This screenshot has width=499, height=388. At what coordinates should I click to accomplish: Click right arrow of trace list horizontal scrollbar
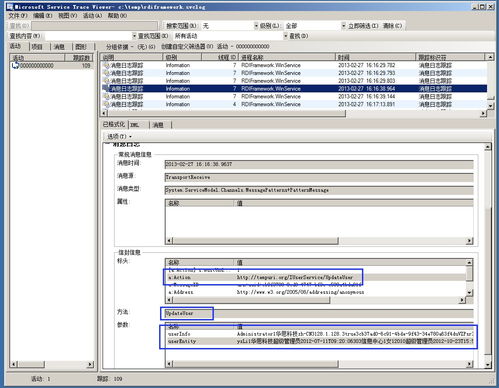pos(483,113)
